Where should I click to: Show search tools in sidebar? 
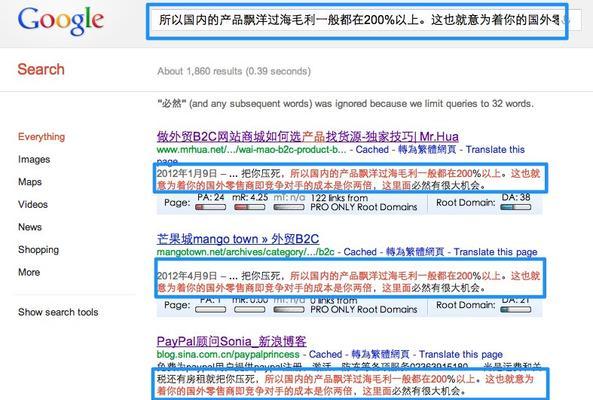[58, 312]
